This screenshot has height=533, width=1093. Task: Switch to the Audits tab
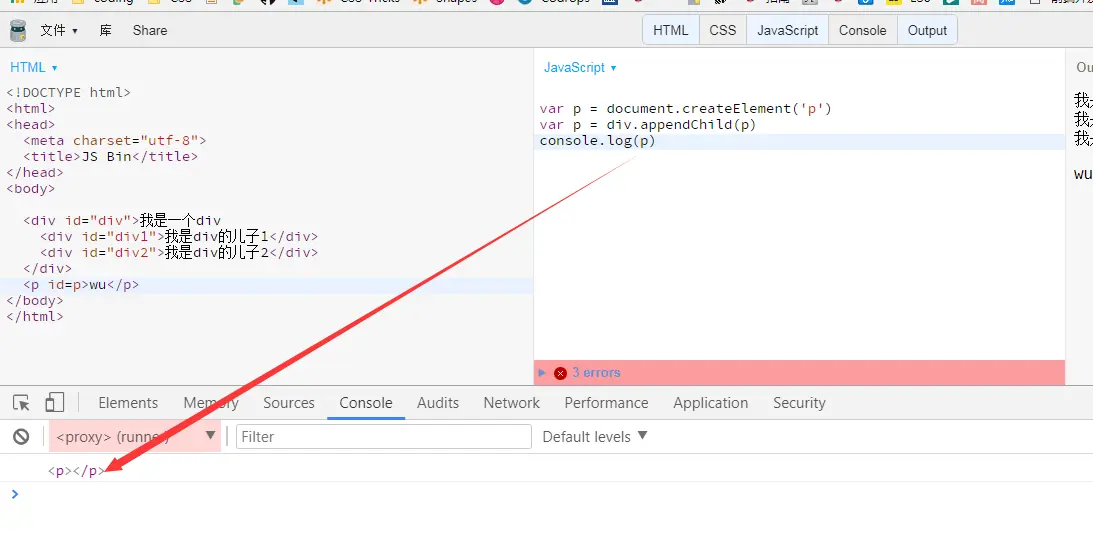coord(438,403)
